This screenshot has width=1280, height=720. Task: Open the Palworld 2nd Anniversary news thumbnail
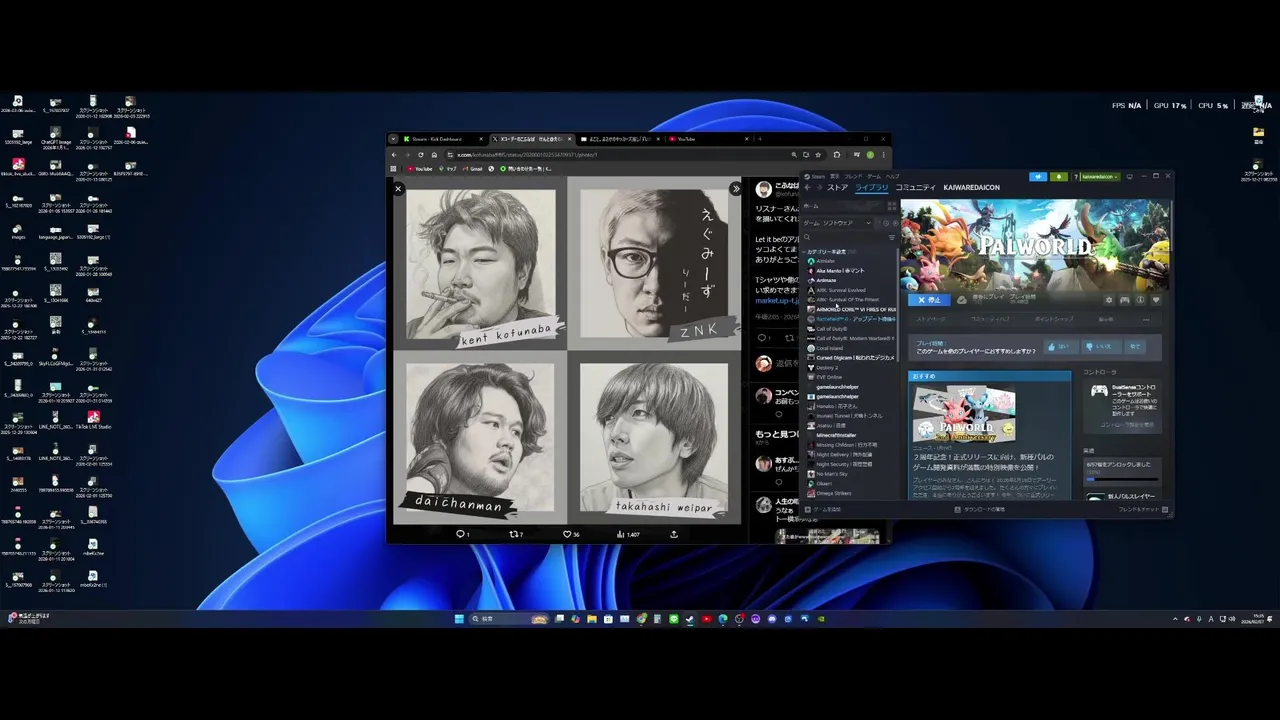pos(964,413)
